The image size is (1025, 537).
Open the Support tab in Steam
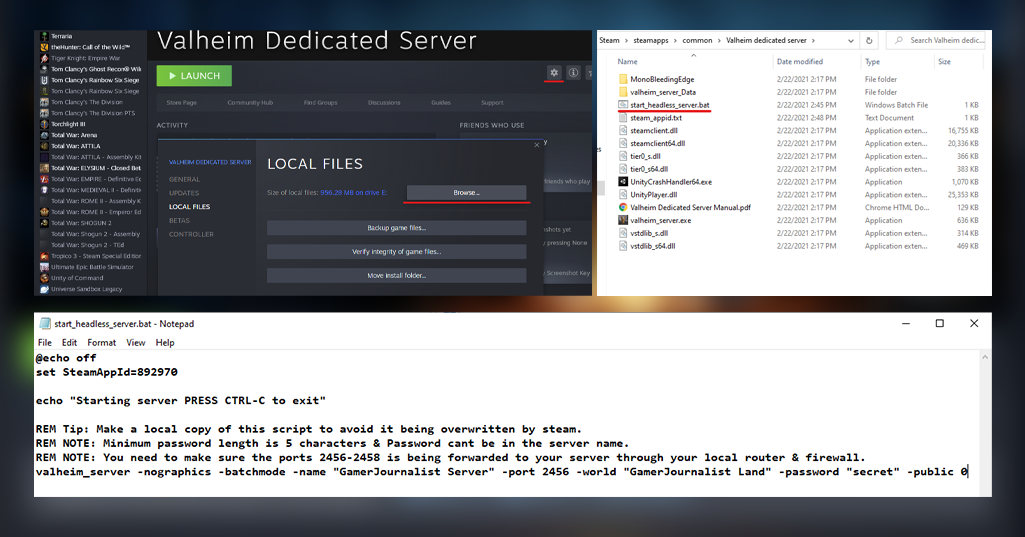click(492, 103)
